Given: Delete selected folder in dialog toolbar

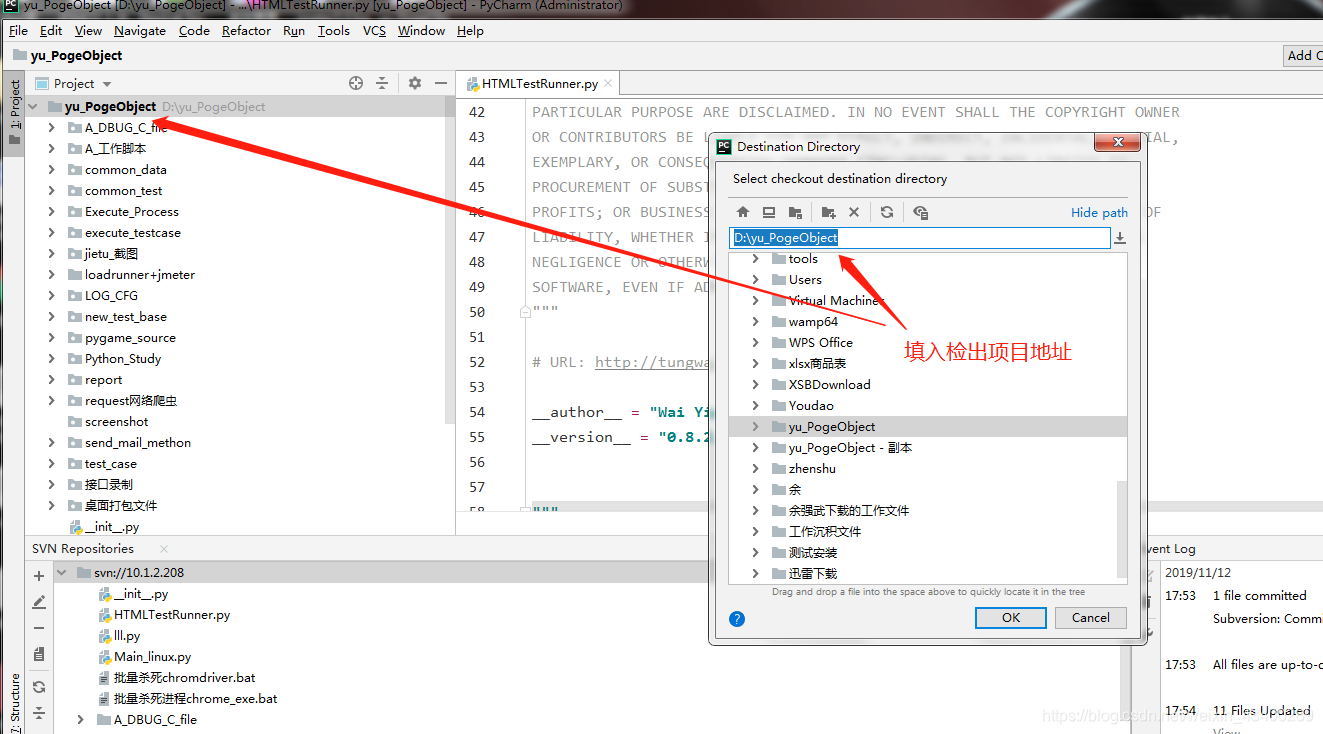Looking at the screenshot, I should 854,212.
